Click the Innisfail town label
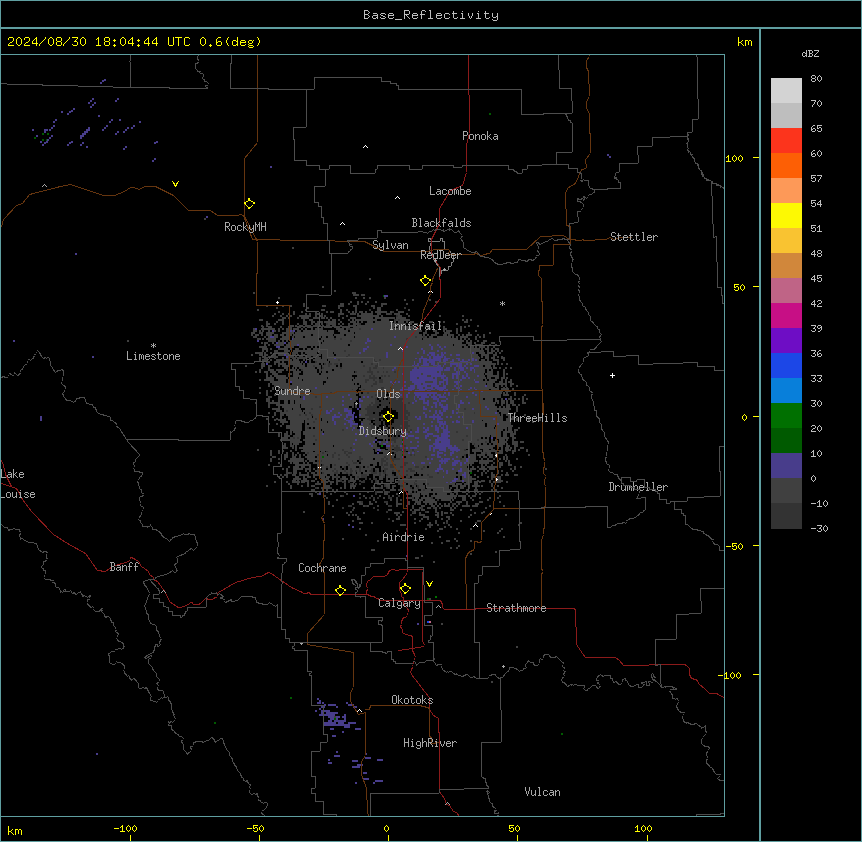862x842 pixels. 416,326
